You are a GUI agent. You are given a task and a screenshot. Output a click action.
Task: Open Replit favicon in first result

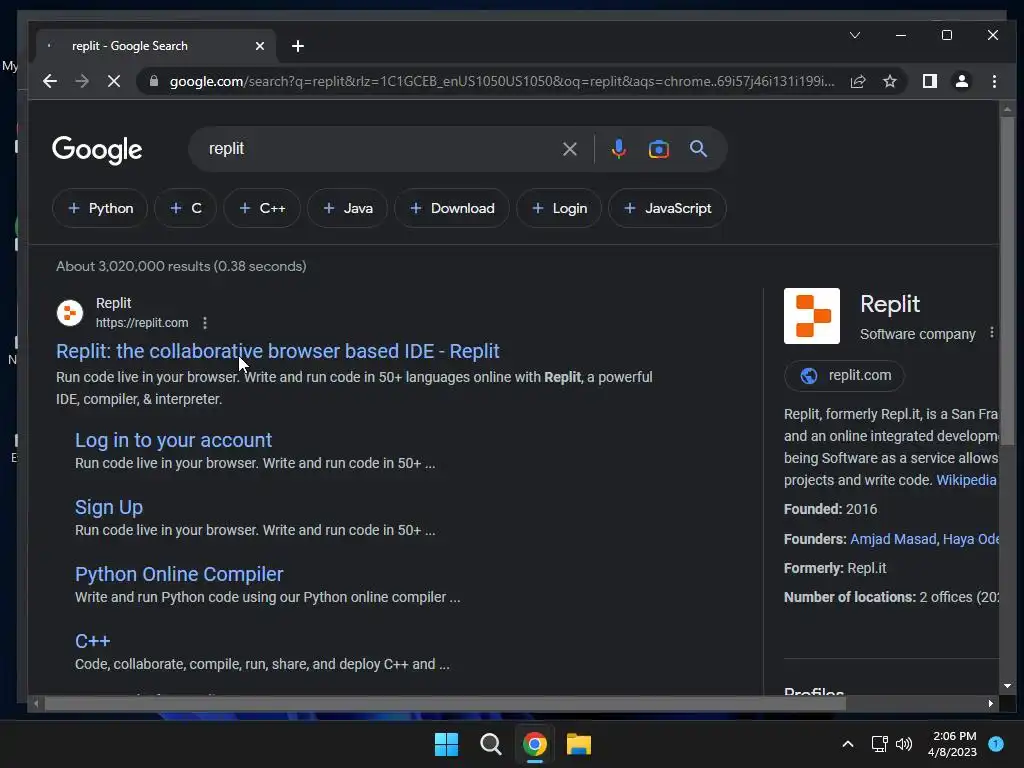[x=70, y=313]
